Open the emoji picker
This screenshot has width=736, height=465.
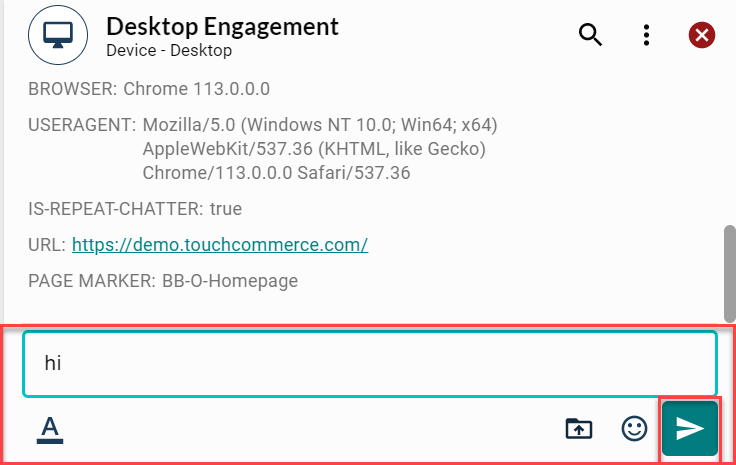[x=634, y=429]
